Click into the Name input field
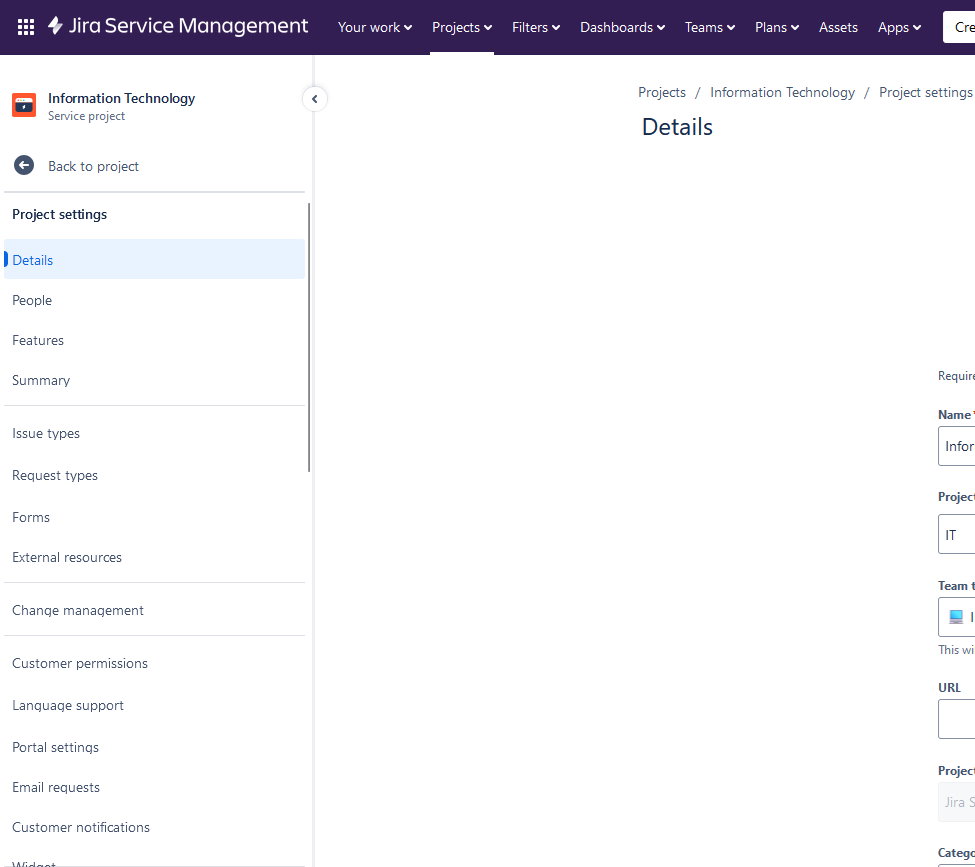 (x=956, y=446)
